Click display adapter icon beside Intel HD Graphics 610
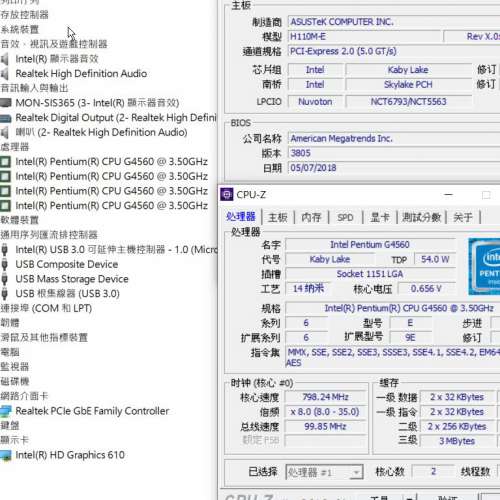Viewport: 500px width, 500px height. tap(6, 455)
